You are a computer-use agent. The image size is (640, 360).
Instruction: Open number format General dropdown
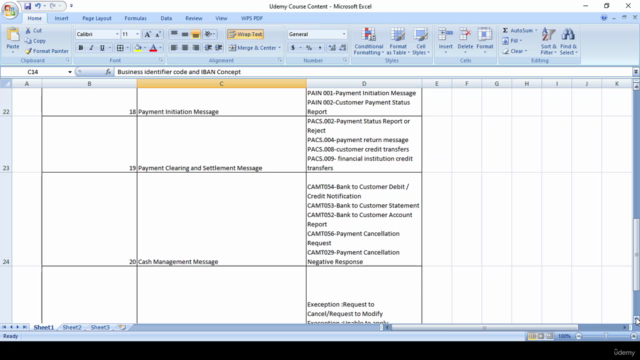point(344,34)
